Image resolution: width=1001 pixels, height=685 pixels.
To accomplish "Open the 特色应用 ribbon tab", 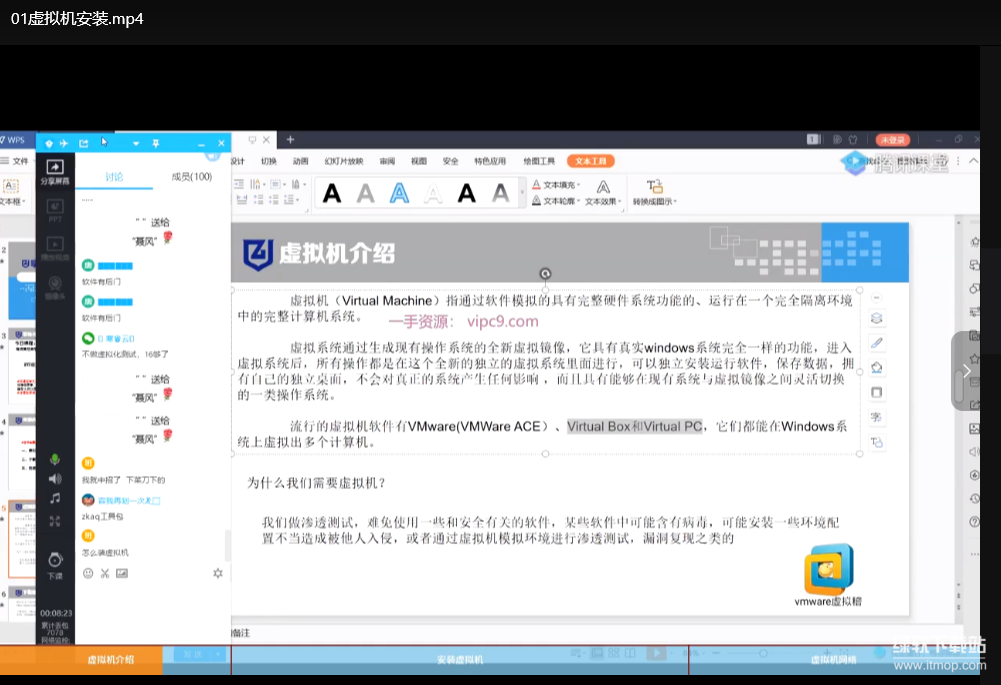I will click(x=490, y=162).
